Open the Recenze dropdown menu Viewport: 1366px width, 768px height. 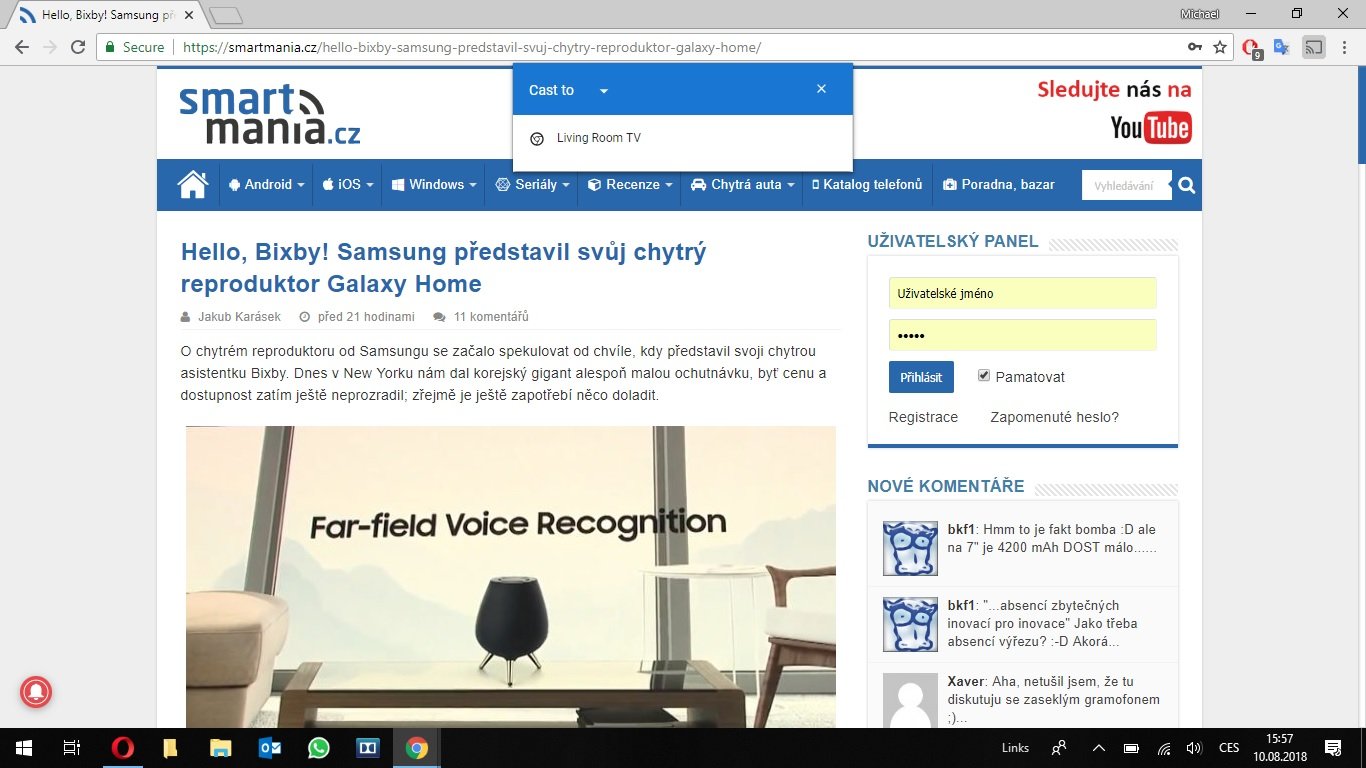coord(630,184)
